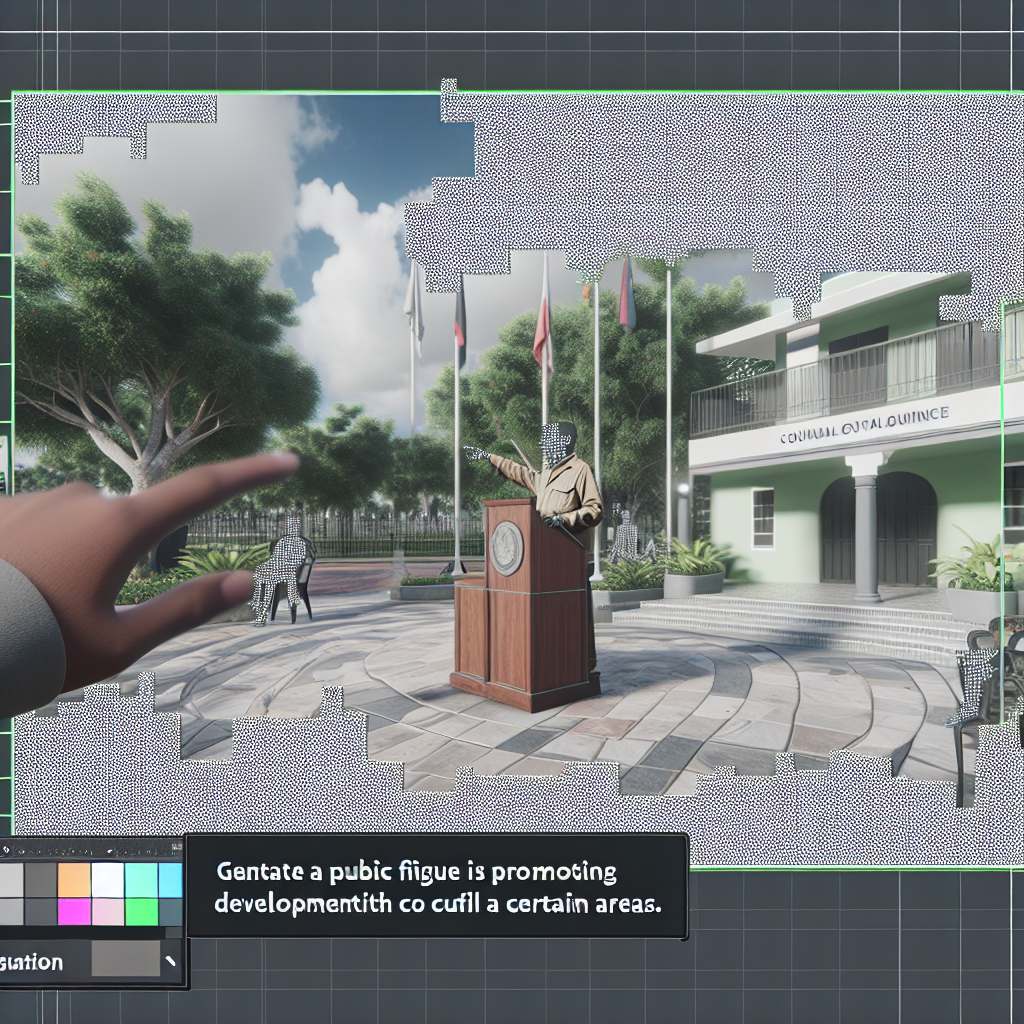Click the round seal on the podium

pos(507,549)
